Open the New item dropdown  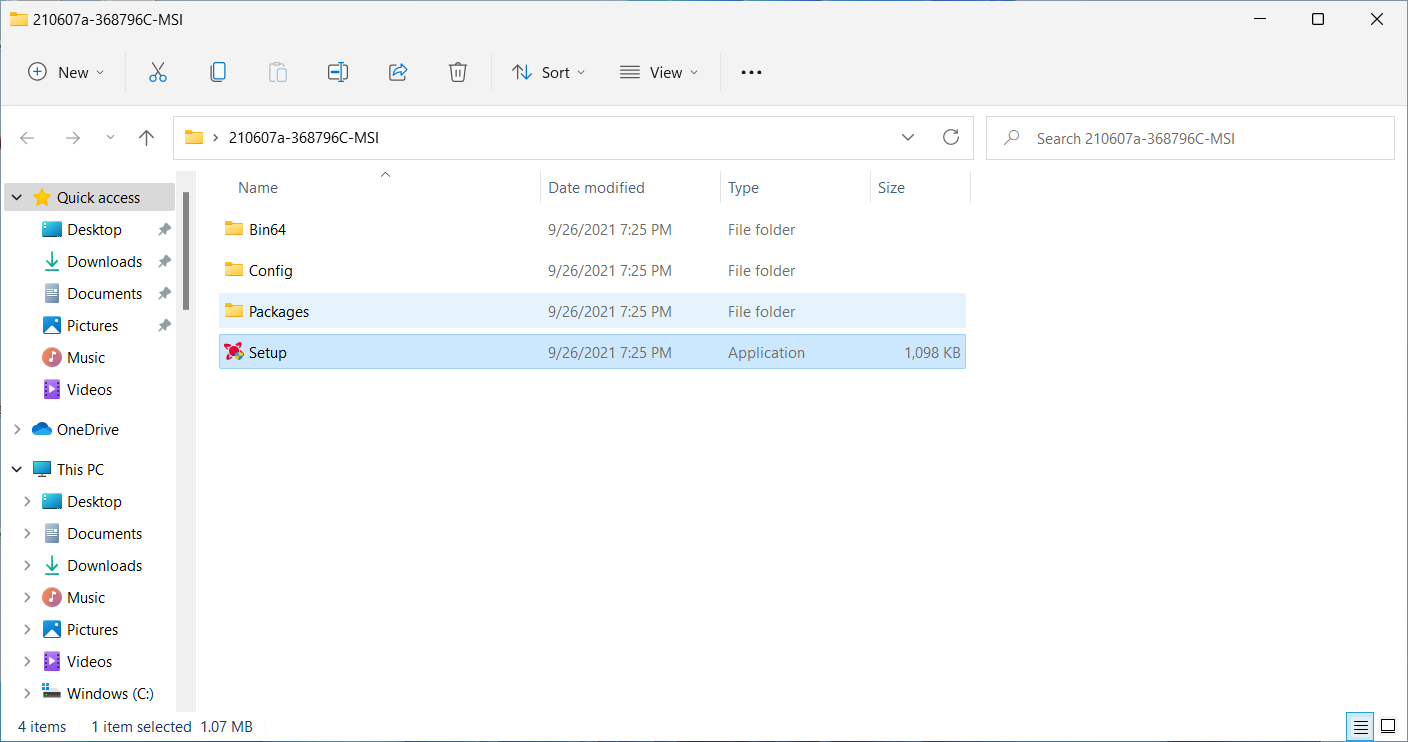tap(66, 72)
